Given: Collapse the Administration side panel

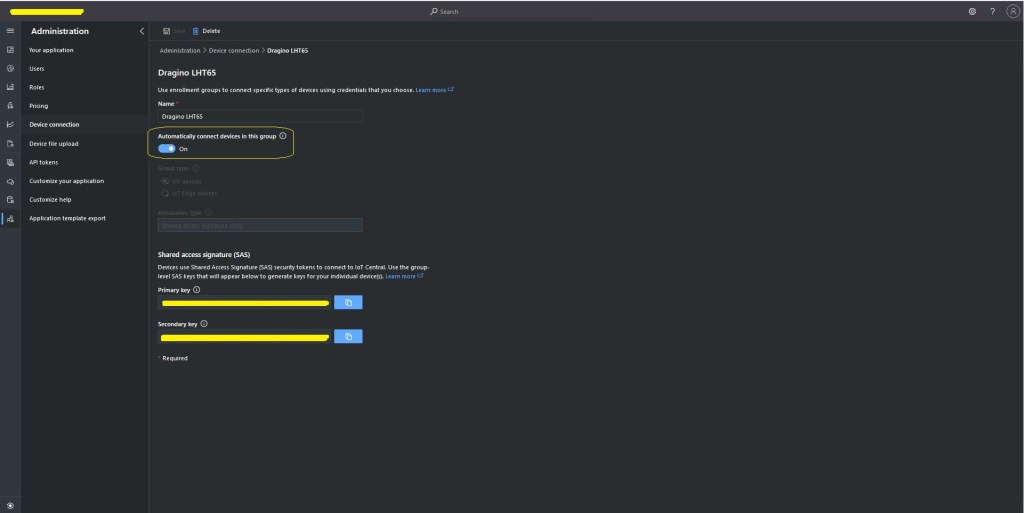Looking at the screenshot, I should pyautogui.click(x=141, y=31).
